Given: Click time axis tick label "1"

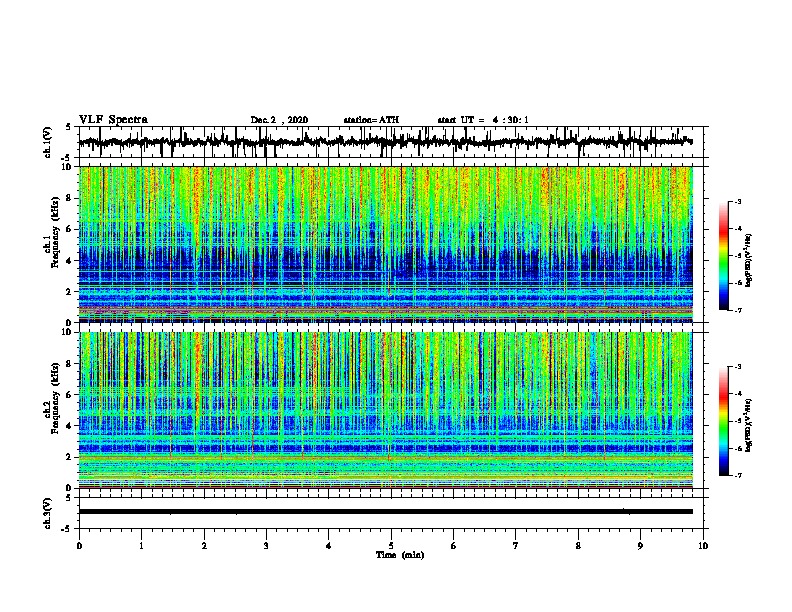Looking at the screenshot, I should 141,546.
